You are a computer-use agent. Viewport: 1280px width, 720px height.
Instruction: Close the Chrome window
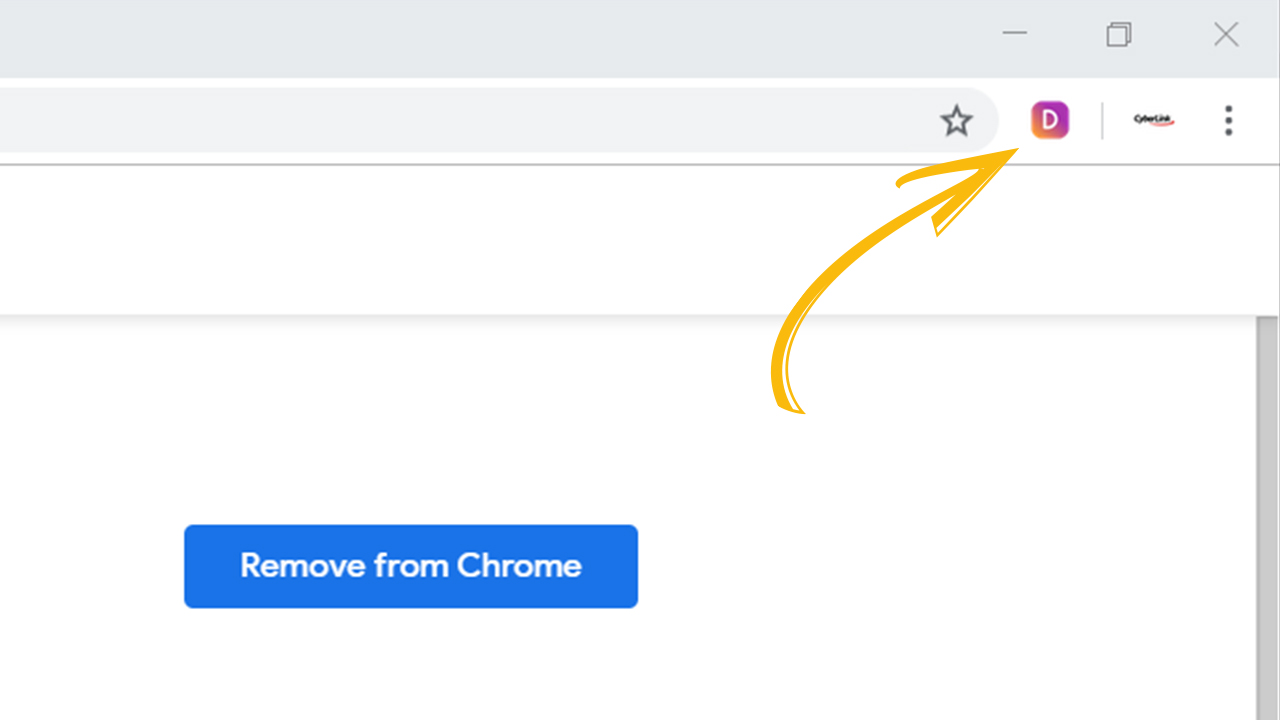click(x=1226, y=34)
